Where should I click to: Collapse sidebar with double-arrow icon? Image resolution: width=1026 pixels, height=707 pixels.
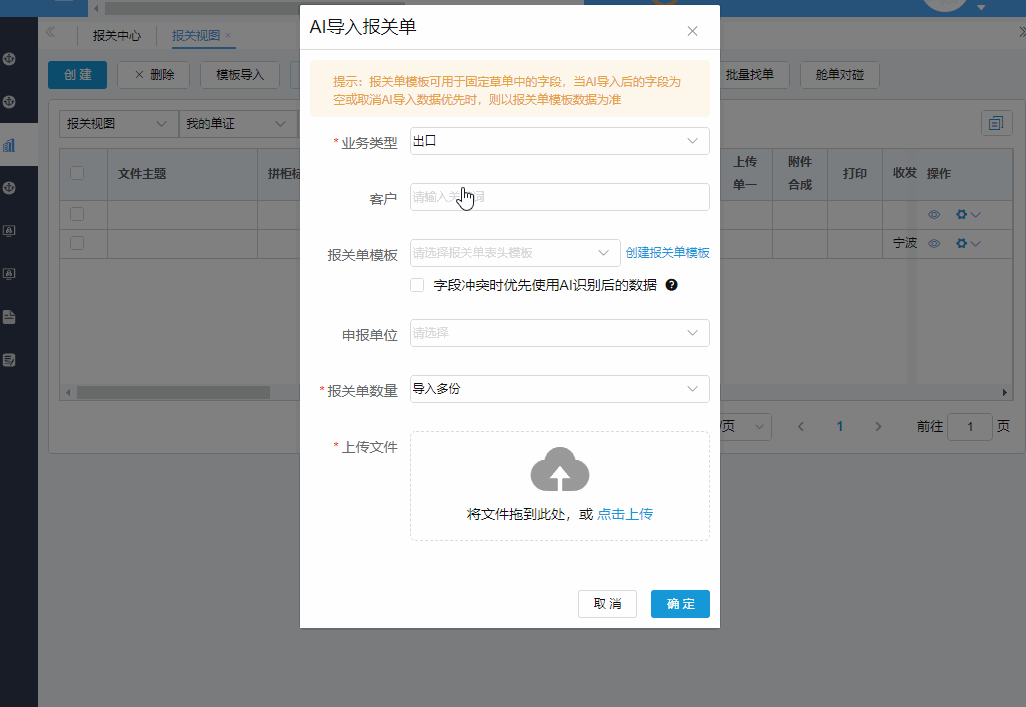50,32
